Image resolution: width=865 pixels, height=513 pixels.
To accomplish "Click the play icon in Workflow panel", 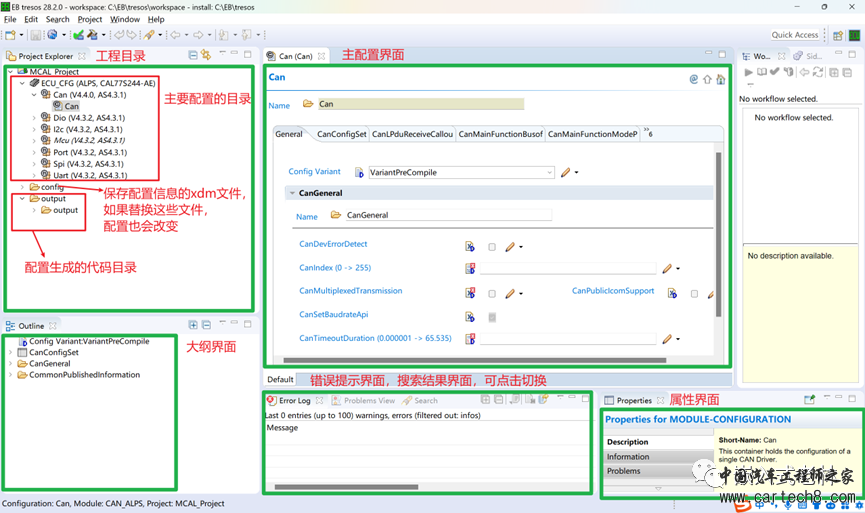I will pyautogui.click(x=748, y=72).
